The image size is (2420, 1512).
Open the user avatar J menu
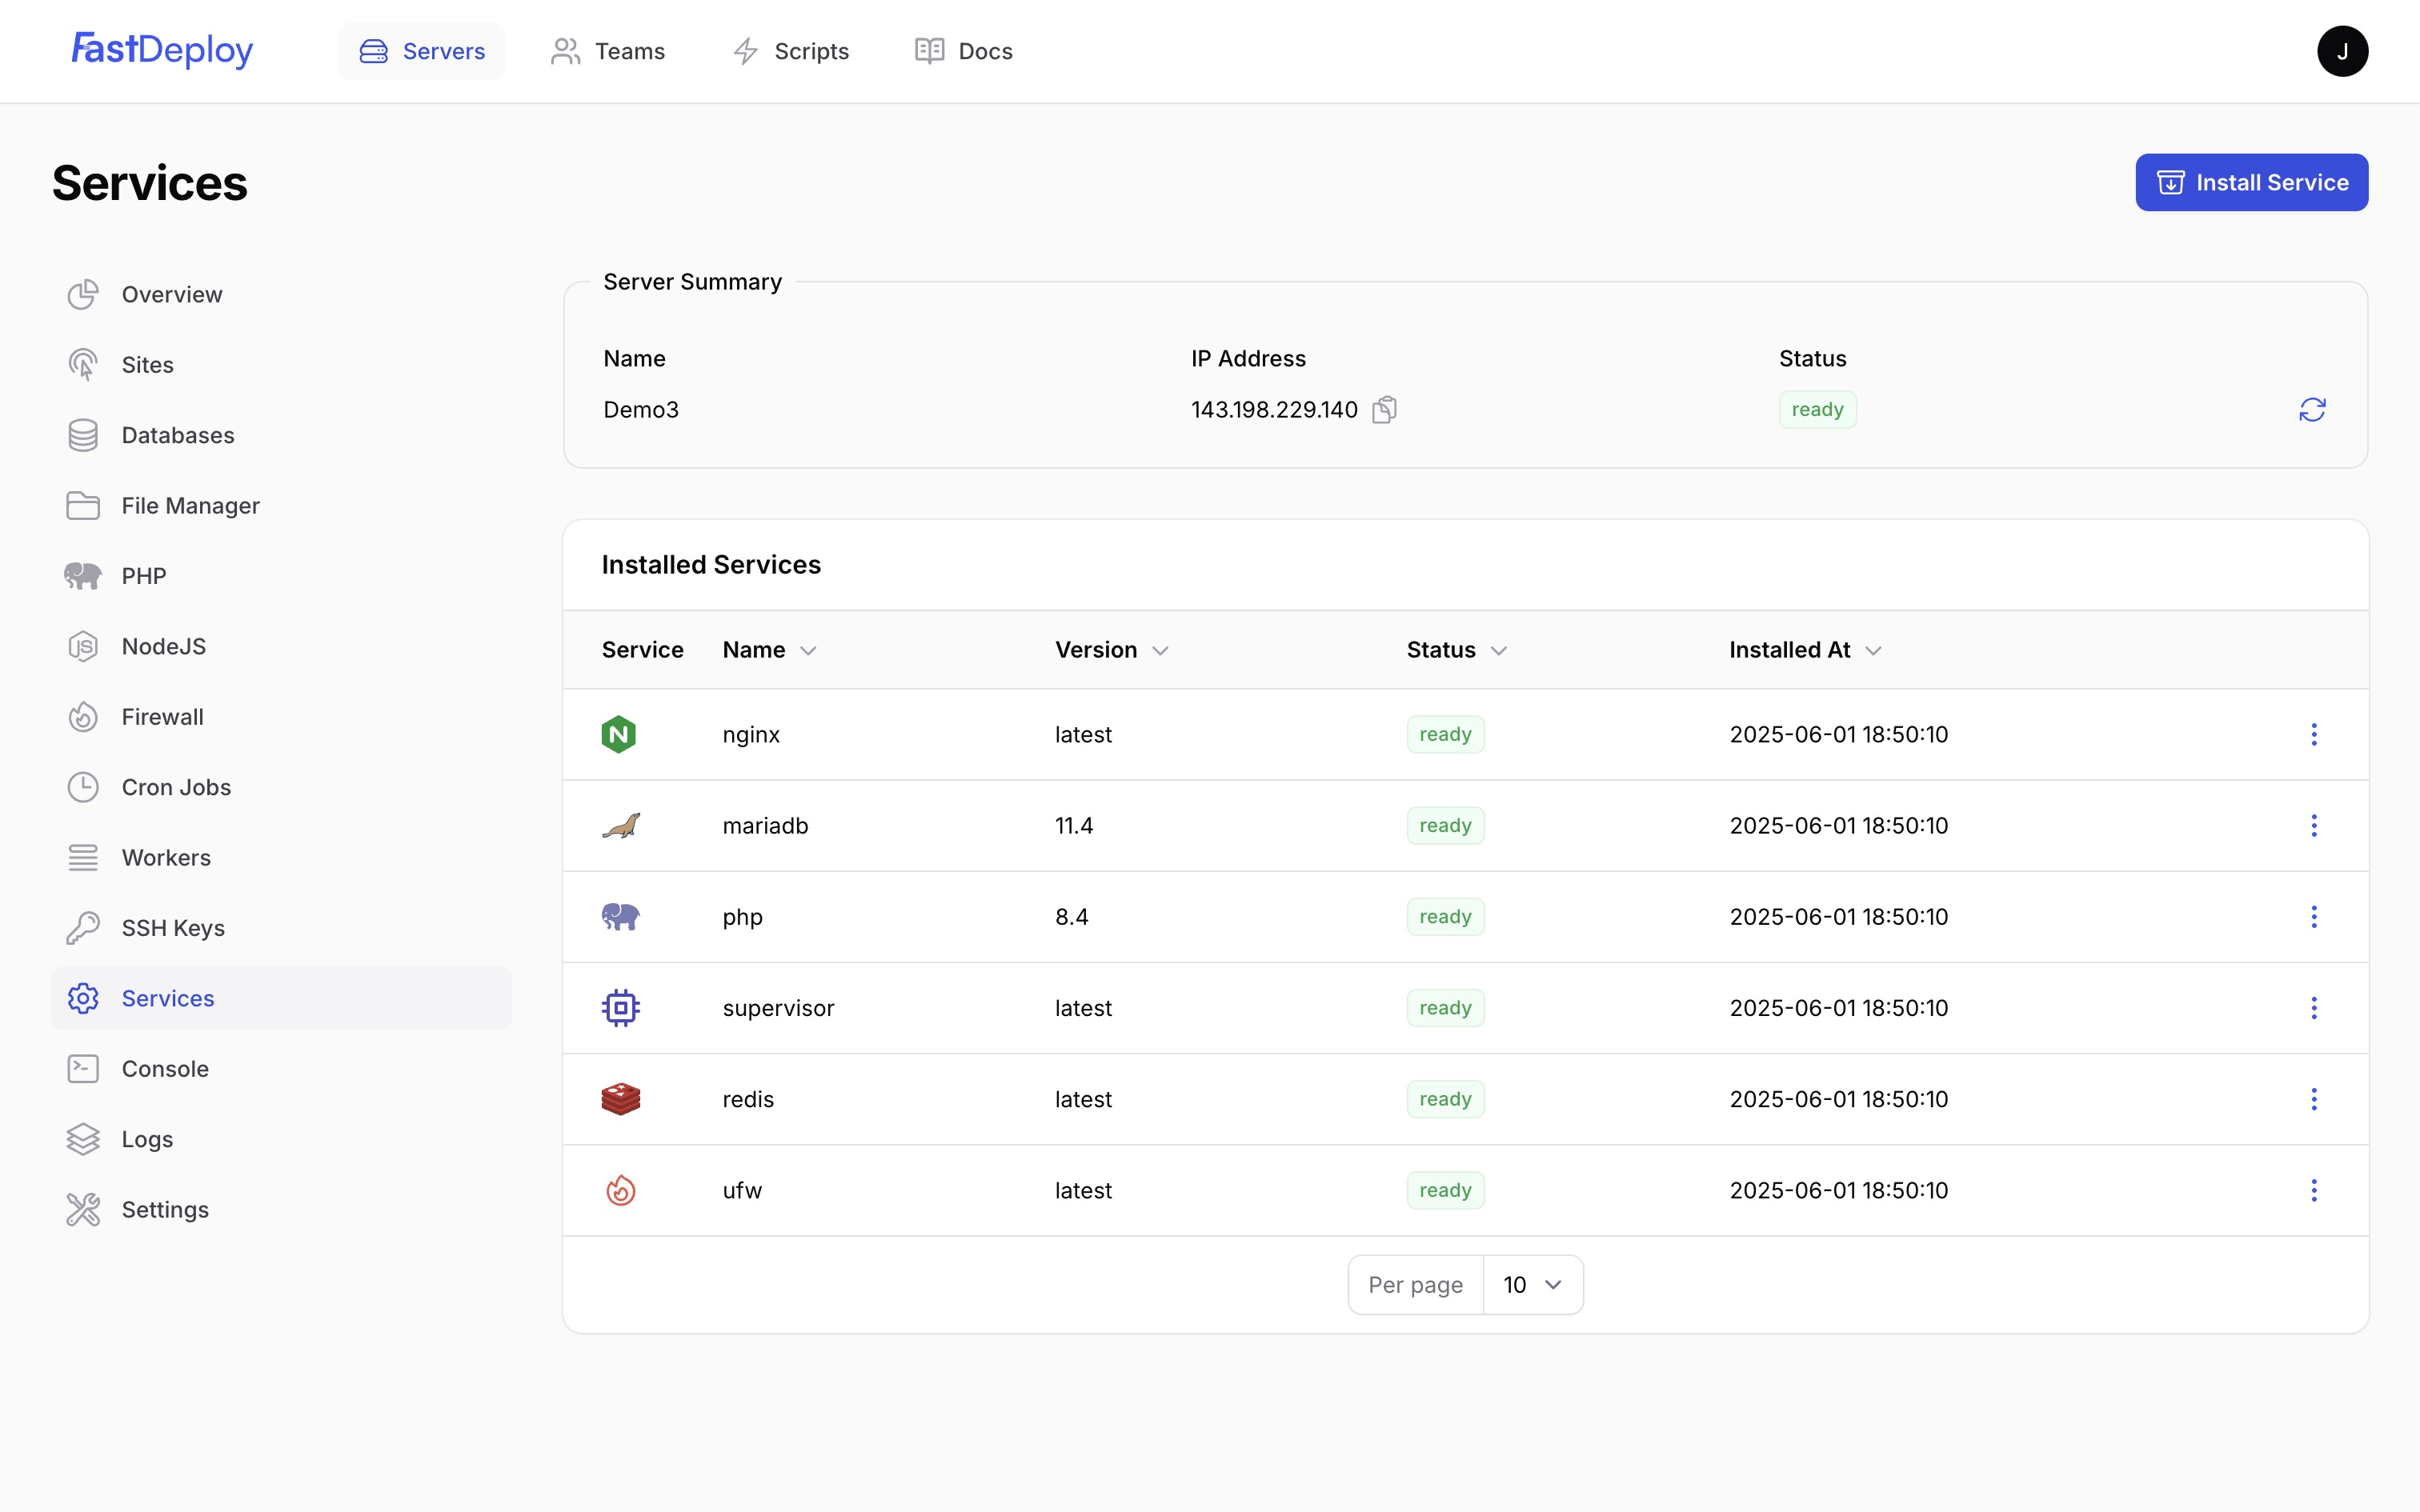click(2342, 51)
